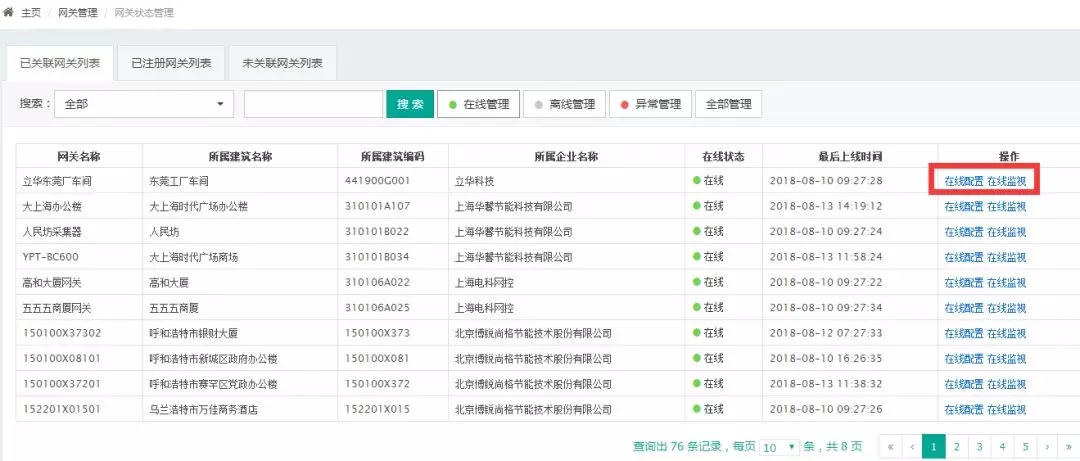Click 在线配置 for 150100X37302

click(x=964, y=334)
